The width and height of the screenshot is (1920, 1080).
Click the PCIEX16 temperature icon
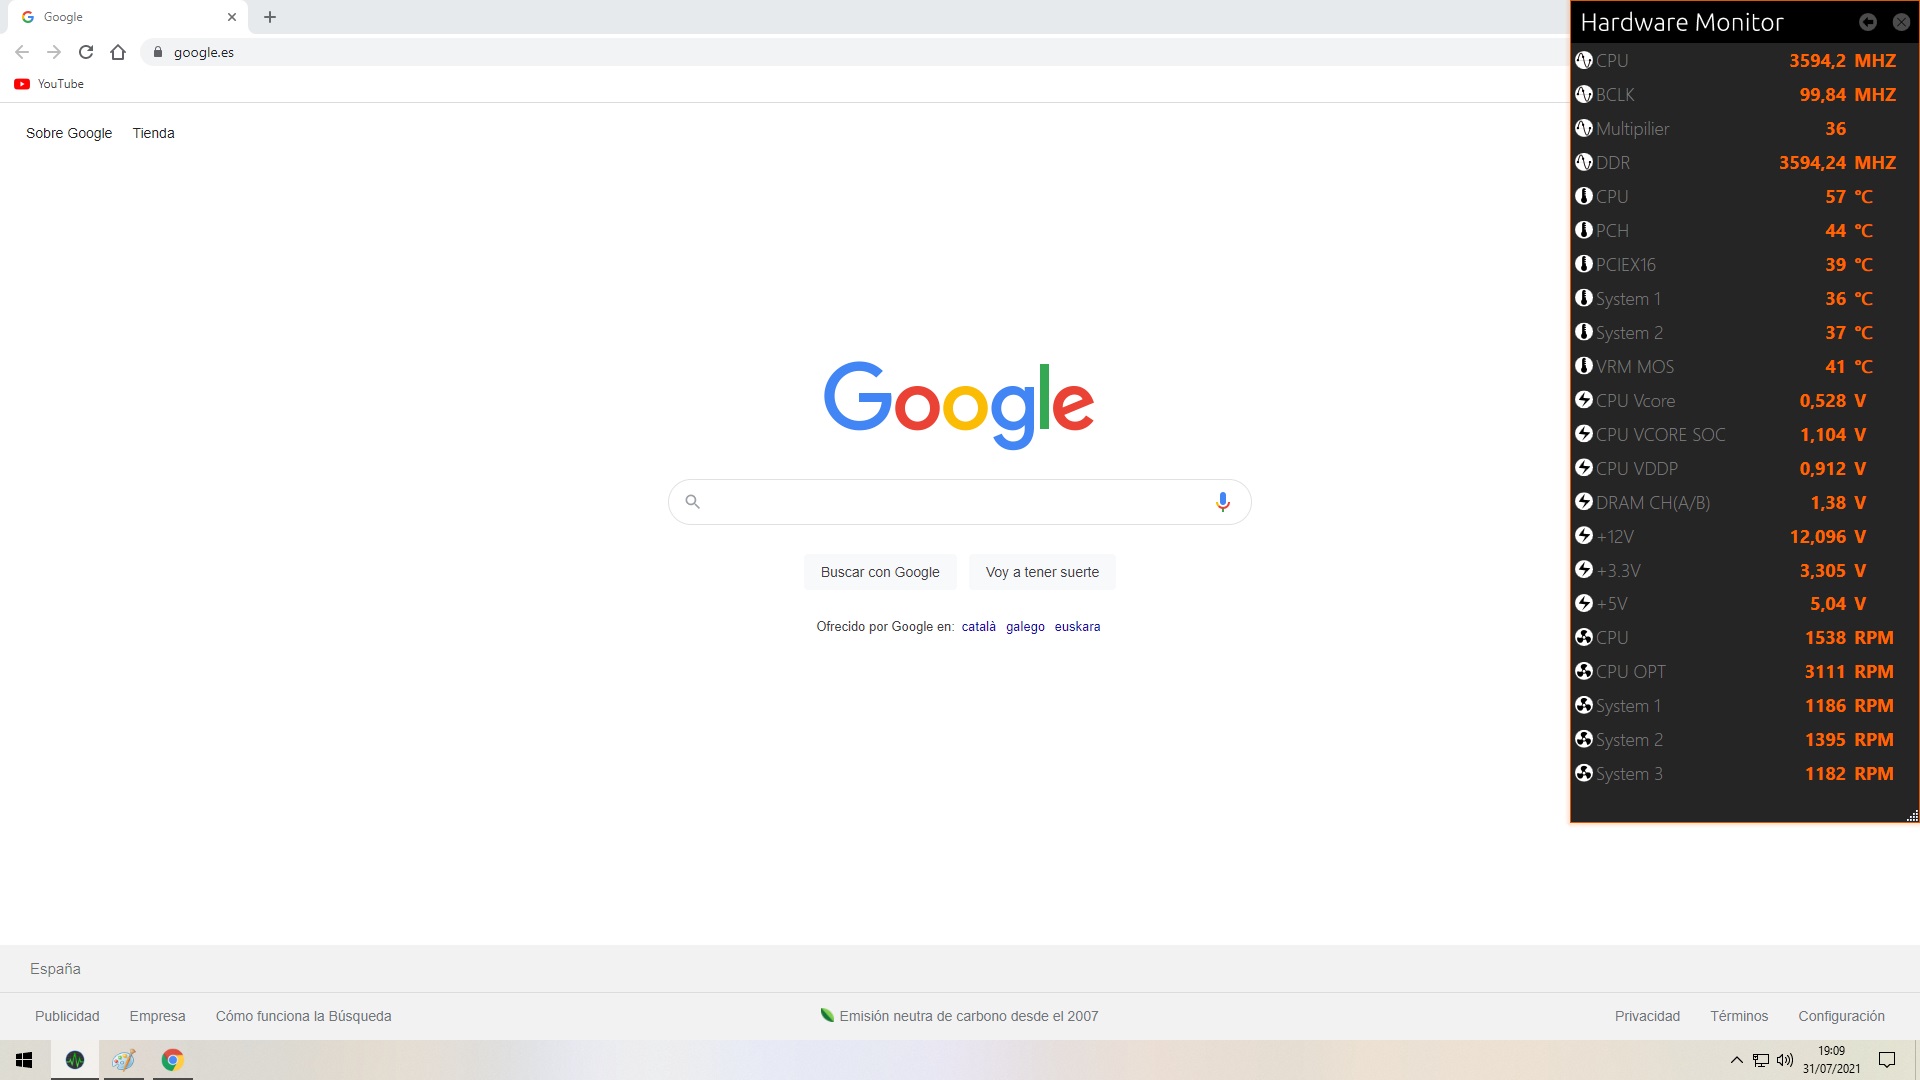(1584, 265)
